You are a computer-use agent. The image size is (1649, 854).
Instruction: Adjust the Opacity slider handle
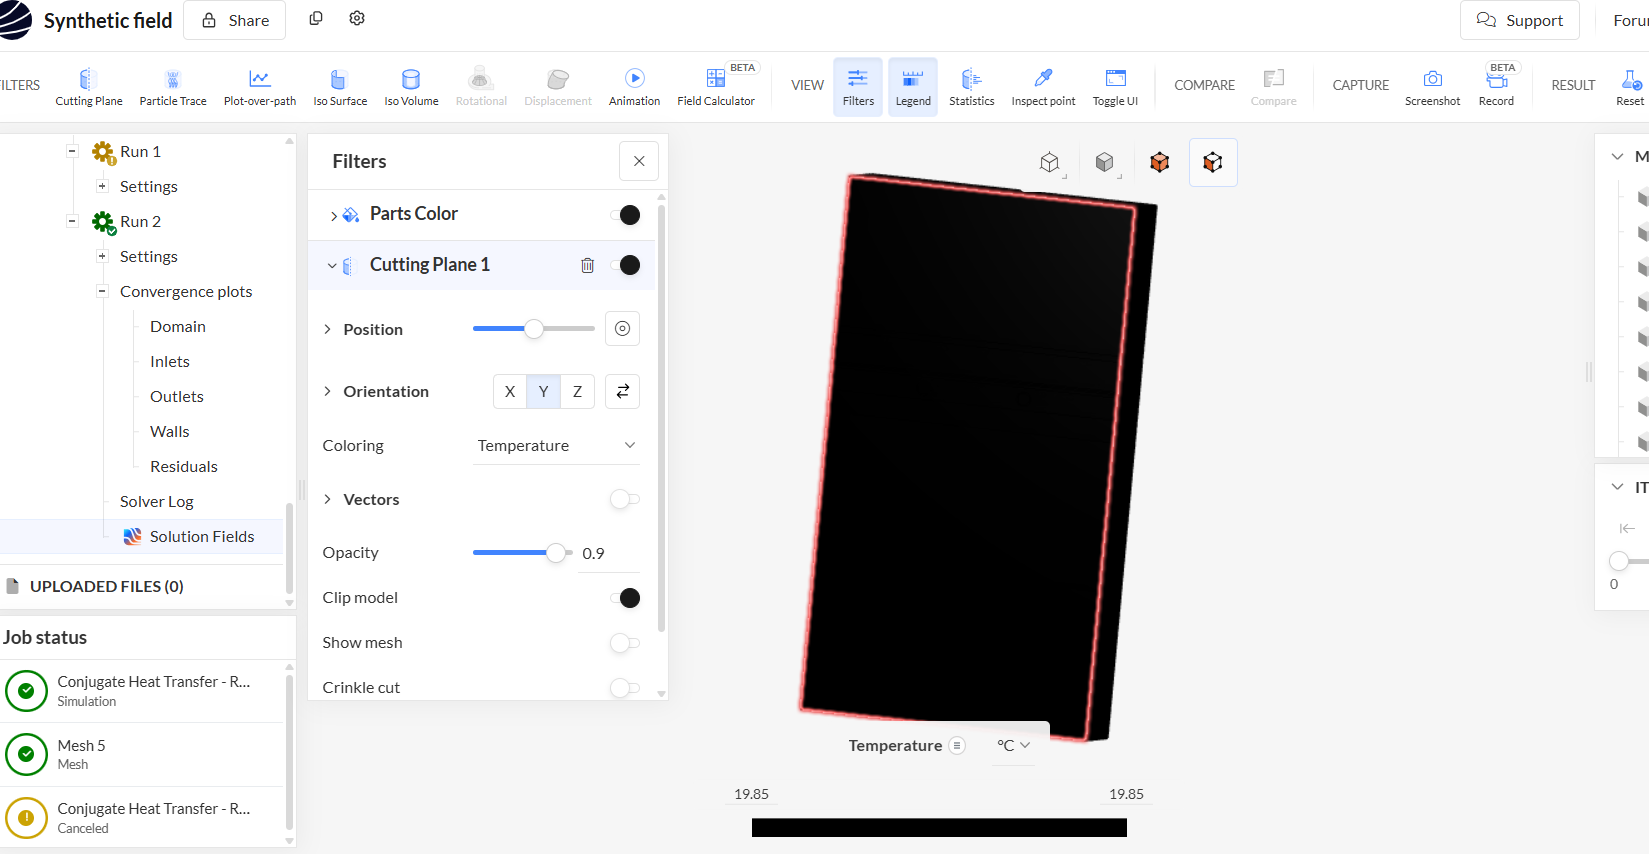pos(556,552)
